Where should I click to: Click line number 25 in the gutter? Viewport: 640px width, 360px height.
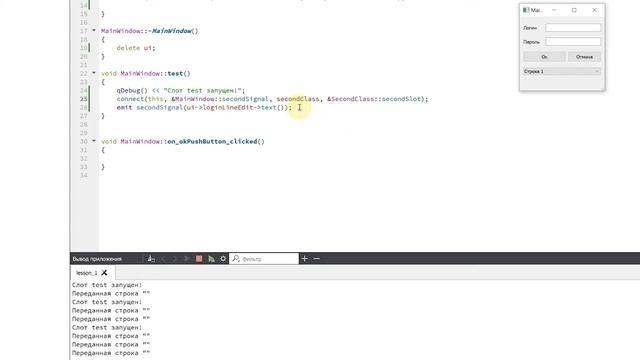pos(84,99)
